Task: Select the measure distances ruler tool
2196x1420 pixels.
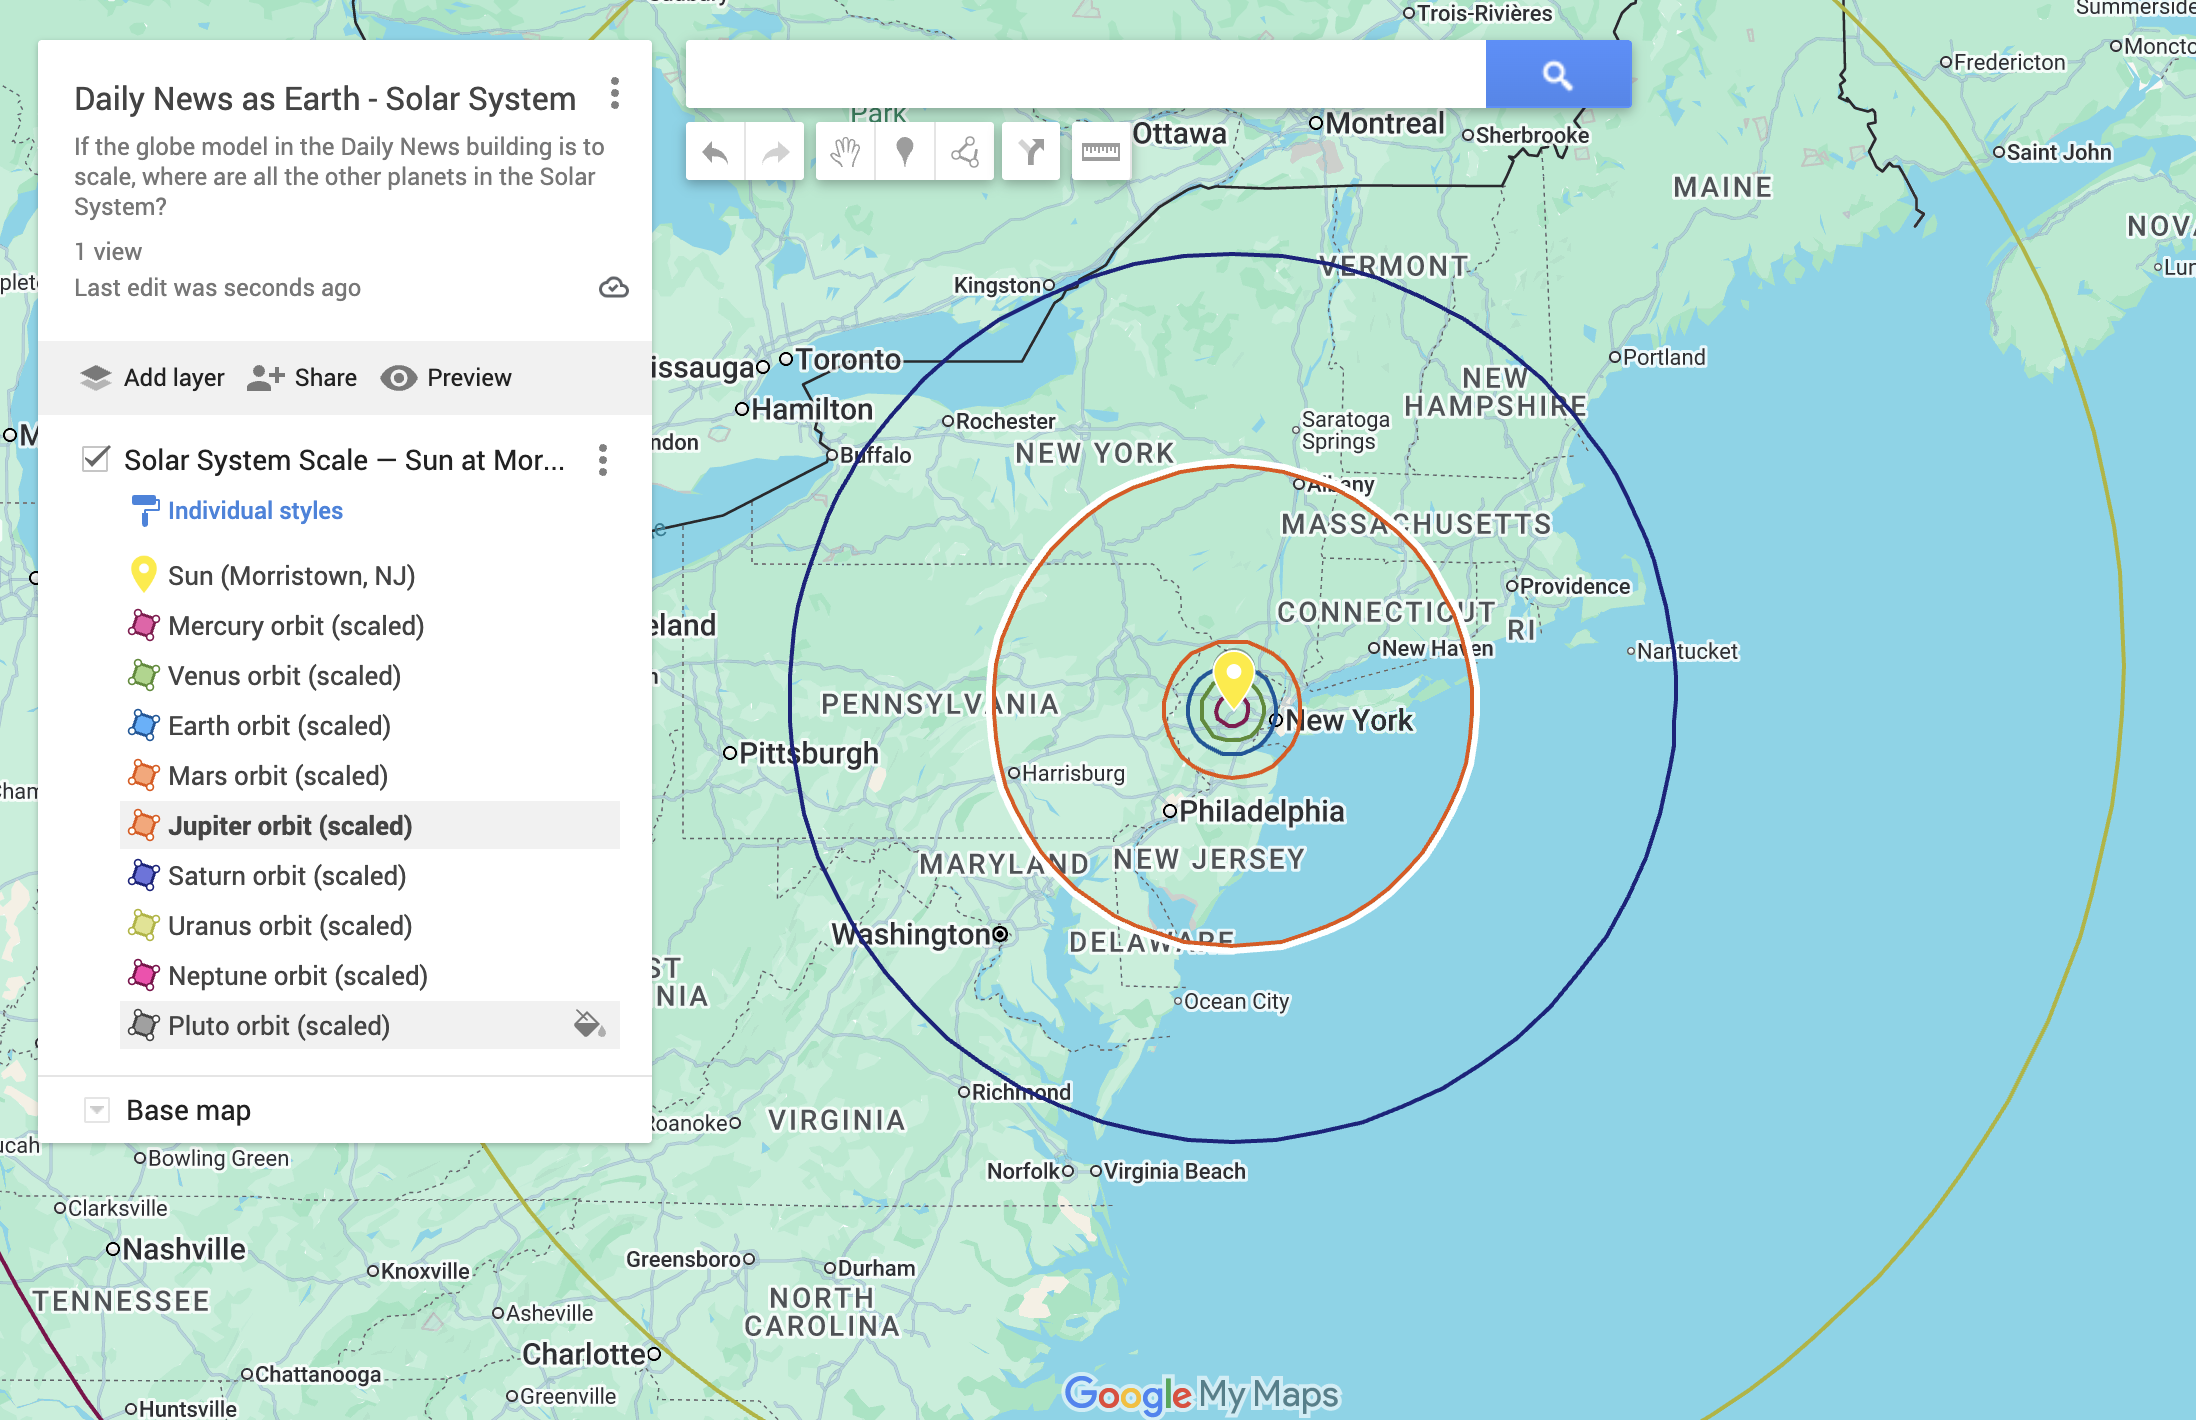Action: coord(1100,152)
